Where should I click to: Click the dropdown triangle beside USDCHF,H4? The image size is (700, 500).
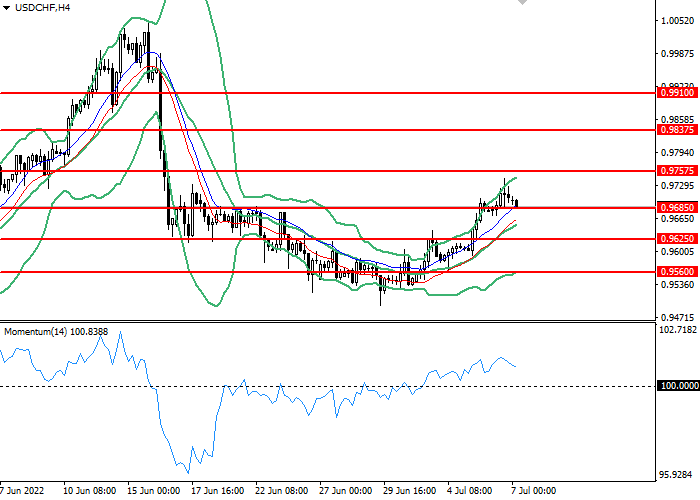tap(7, 8)
